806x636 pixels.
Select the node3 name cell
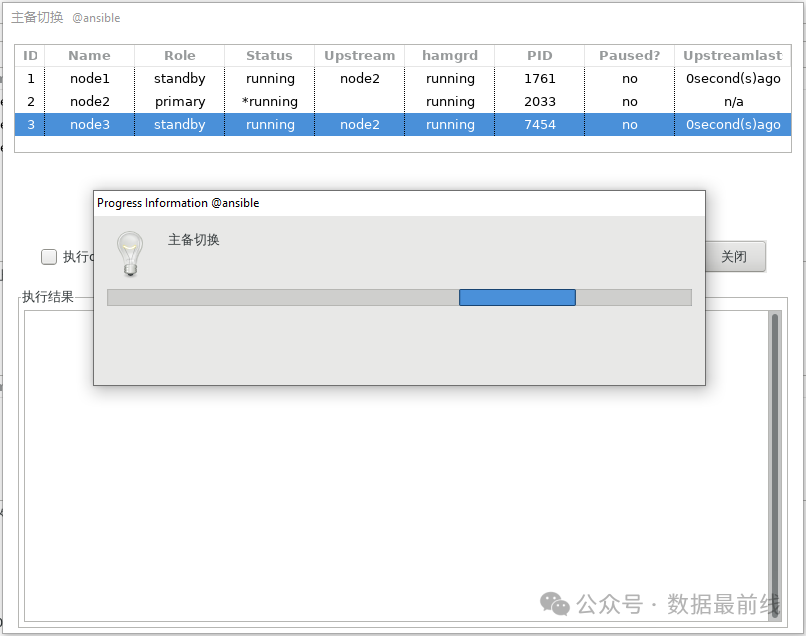coord(89,124)
